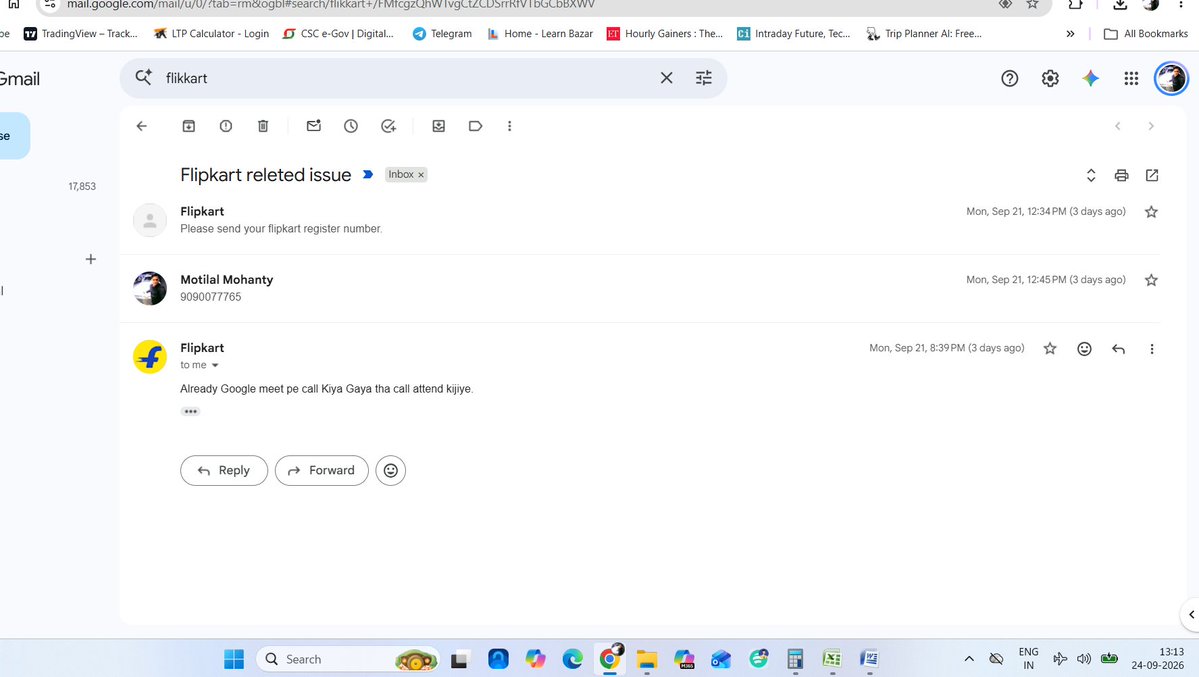Open Labels tag icon
The height and width of the screenshot is (677, 1199).
(476, 126)
